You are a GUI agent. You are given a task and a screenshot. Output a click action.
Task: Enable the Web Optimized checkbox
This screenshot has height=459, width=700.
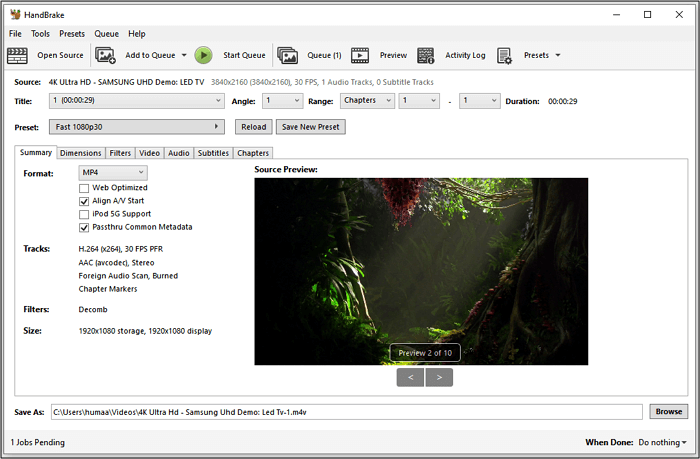84,188
